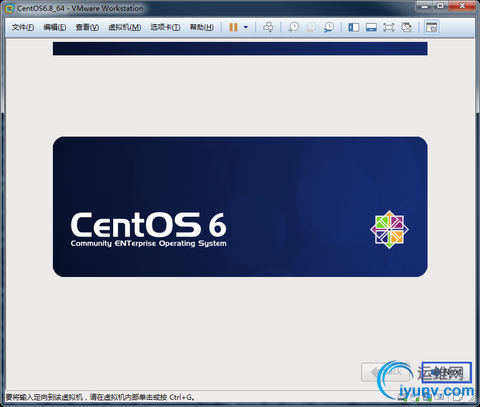Send Ctrl+Alt+Del to the virtual machine
480x407 pixels.
268,27
